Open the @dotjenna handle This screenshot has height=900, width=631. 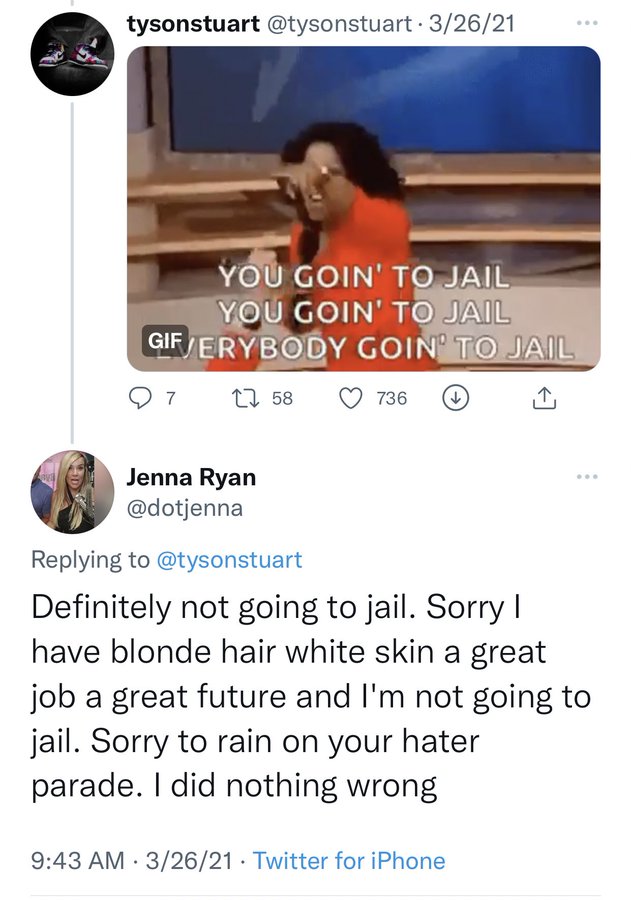(x=184, y=509)
